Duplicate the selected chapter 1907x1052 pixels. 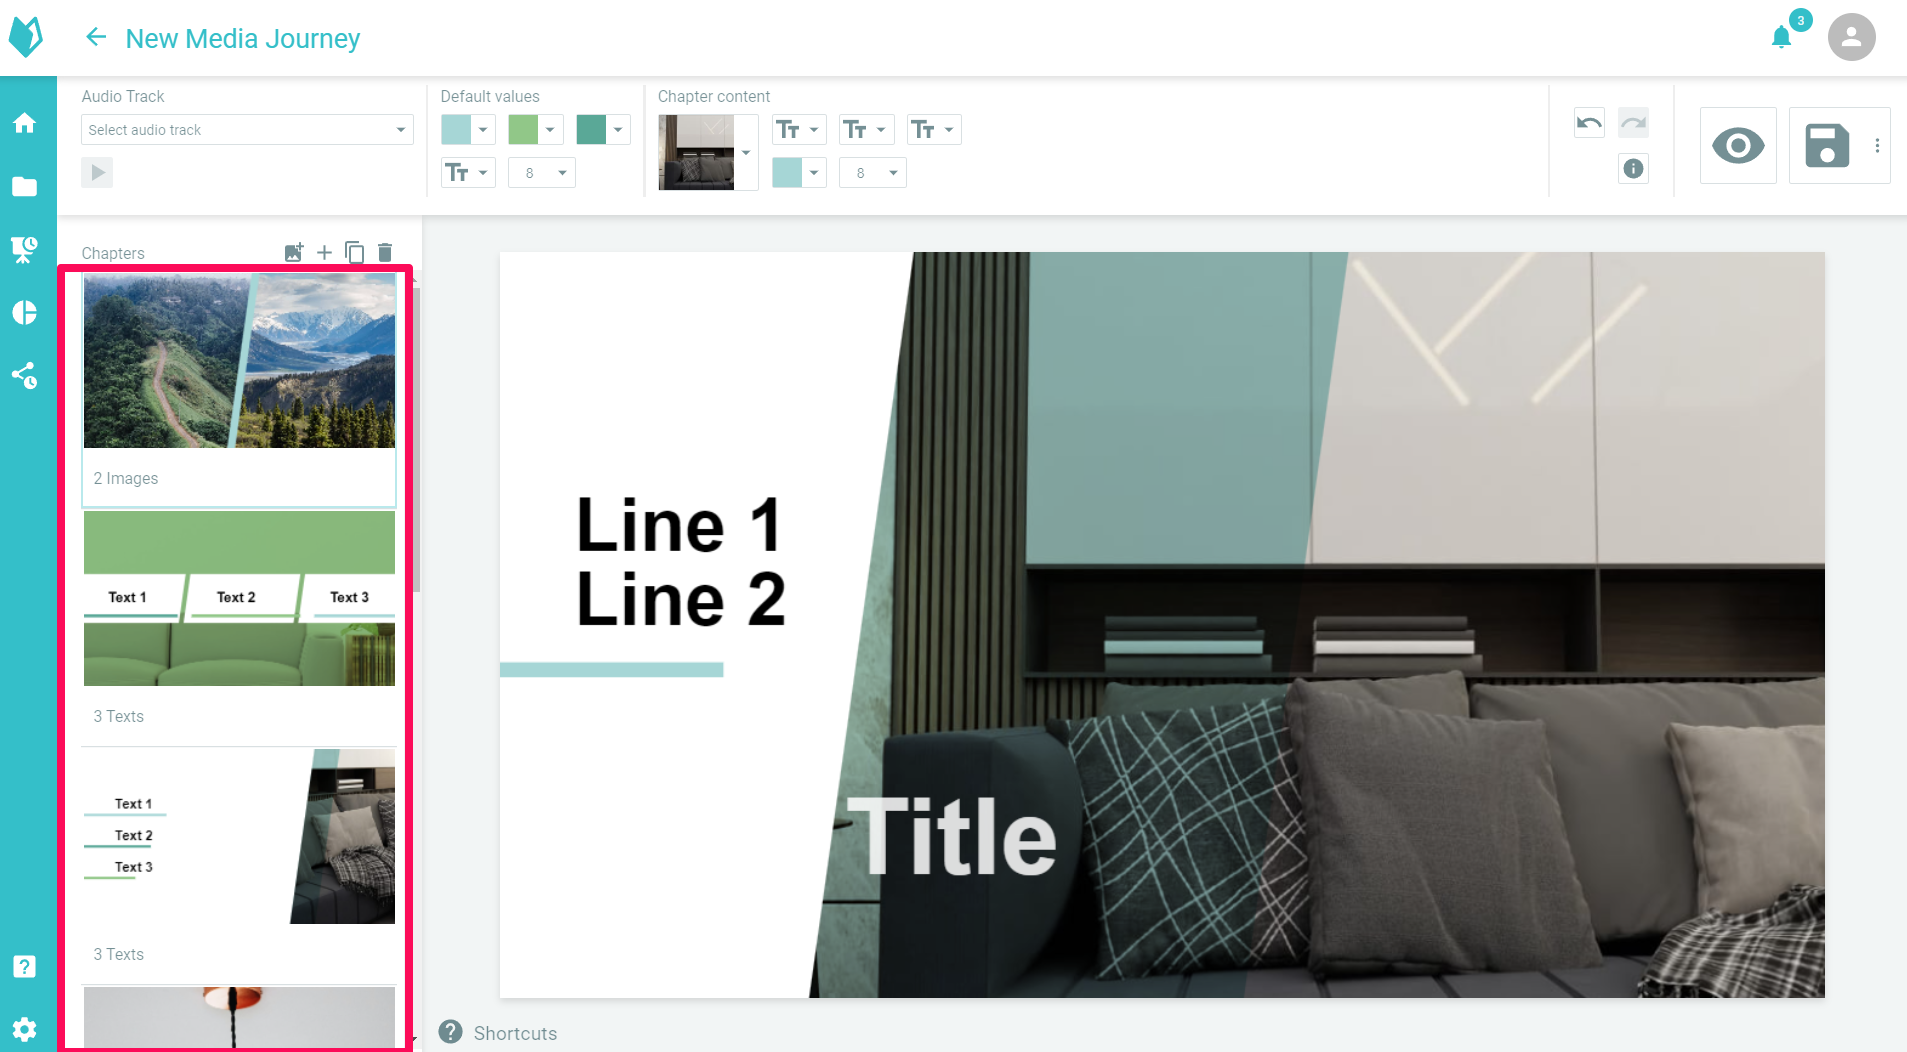click(x=354, y=253)
